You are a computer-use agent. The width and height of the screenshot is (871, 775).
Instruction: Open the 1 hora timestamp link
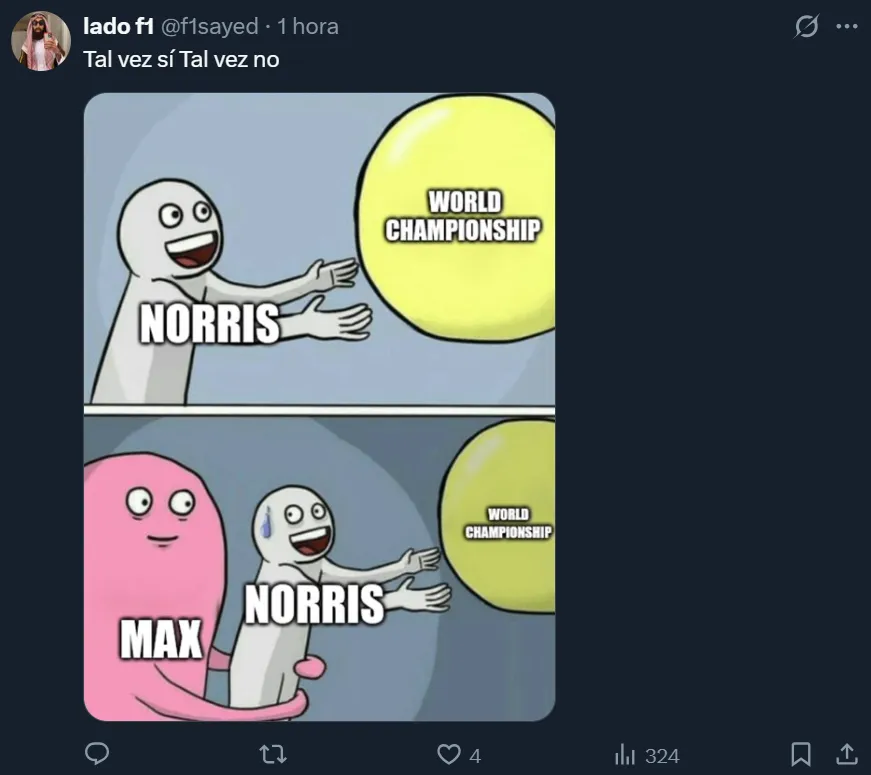(308, 26)
